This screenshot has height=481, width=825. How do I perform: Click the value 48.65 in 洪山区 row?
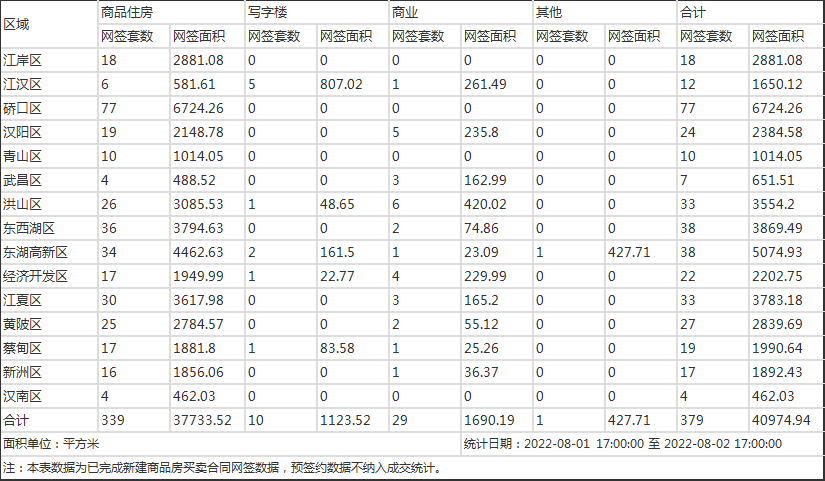[x=337, y=204]
